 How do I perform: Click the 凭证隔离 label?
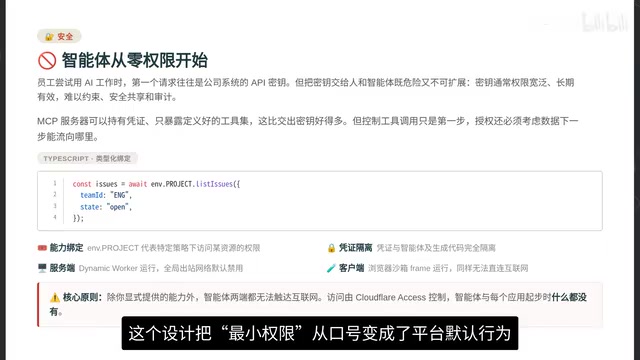pyautogui.click(x=356, y=248)
